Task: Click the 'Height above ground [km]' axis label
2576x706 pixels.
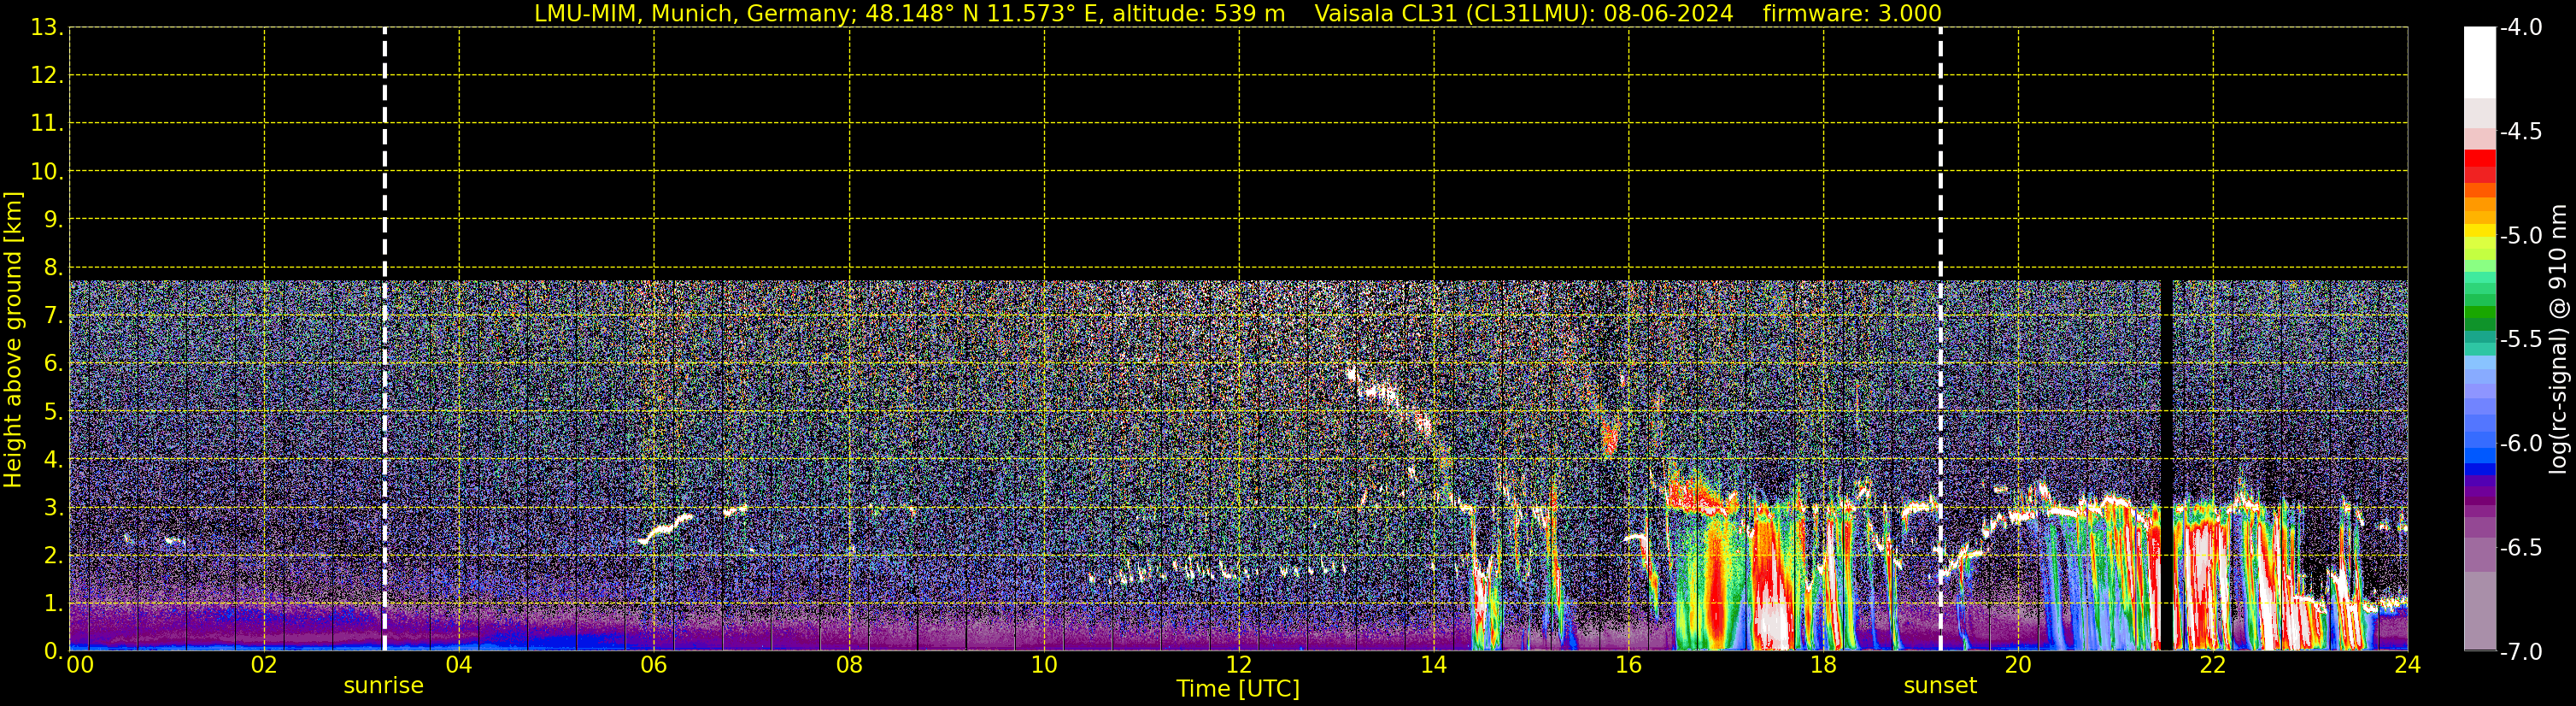Action: point(13,340)
